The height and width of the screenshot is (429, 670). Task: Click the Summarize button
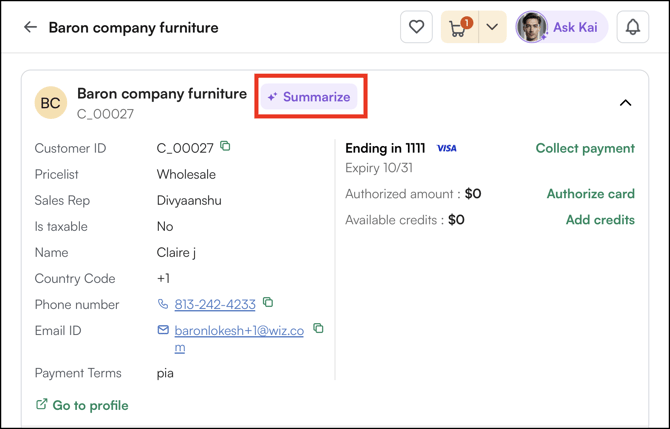point(309,97)
